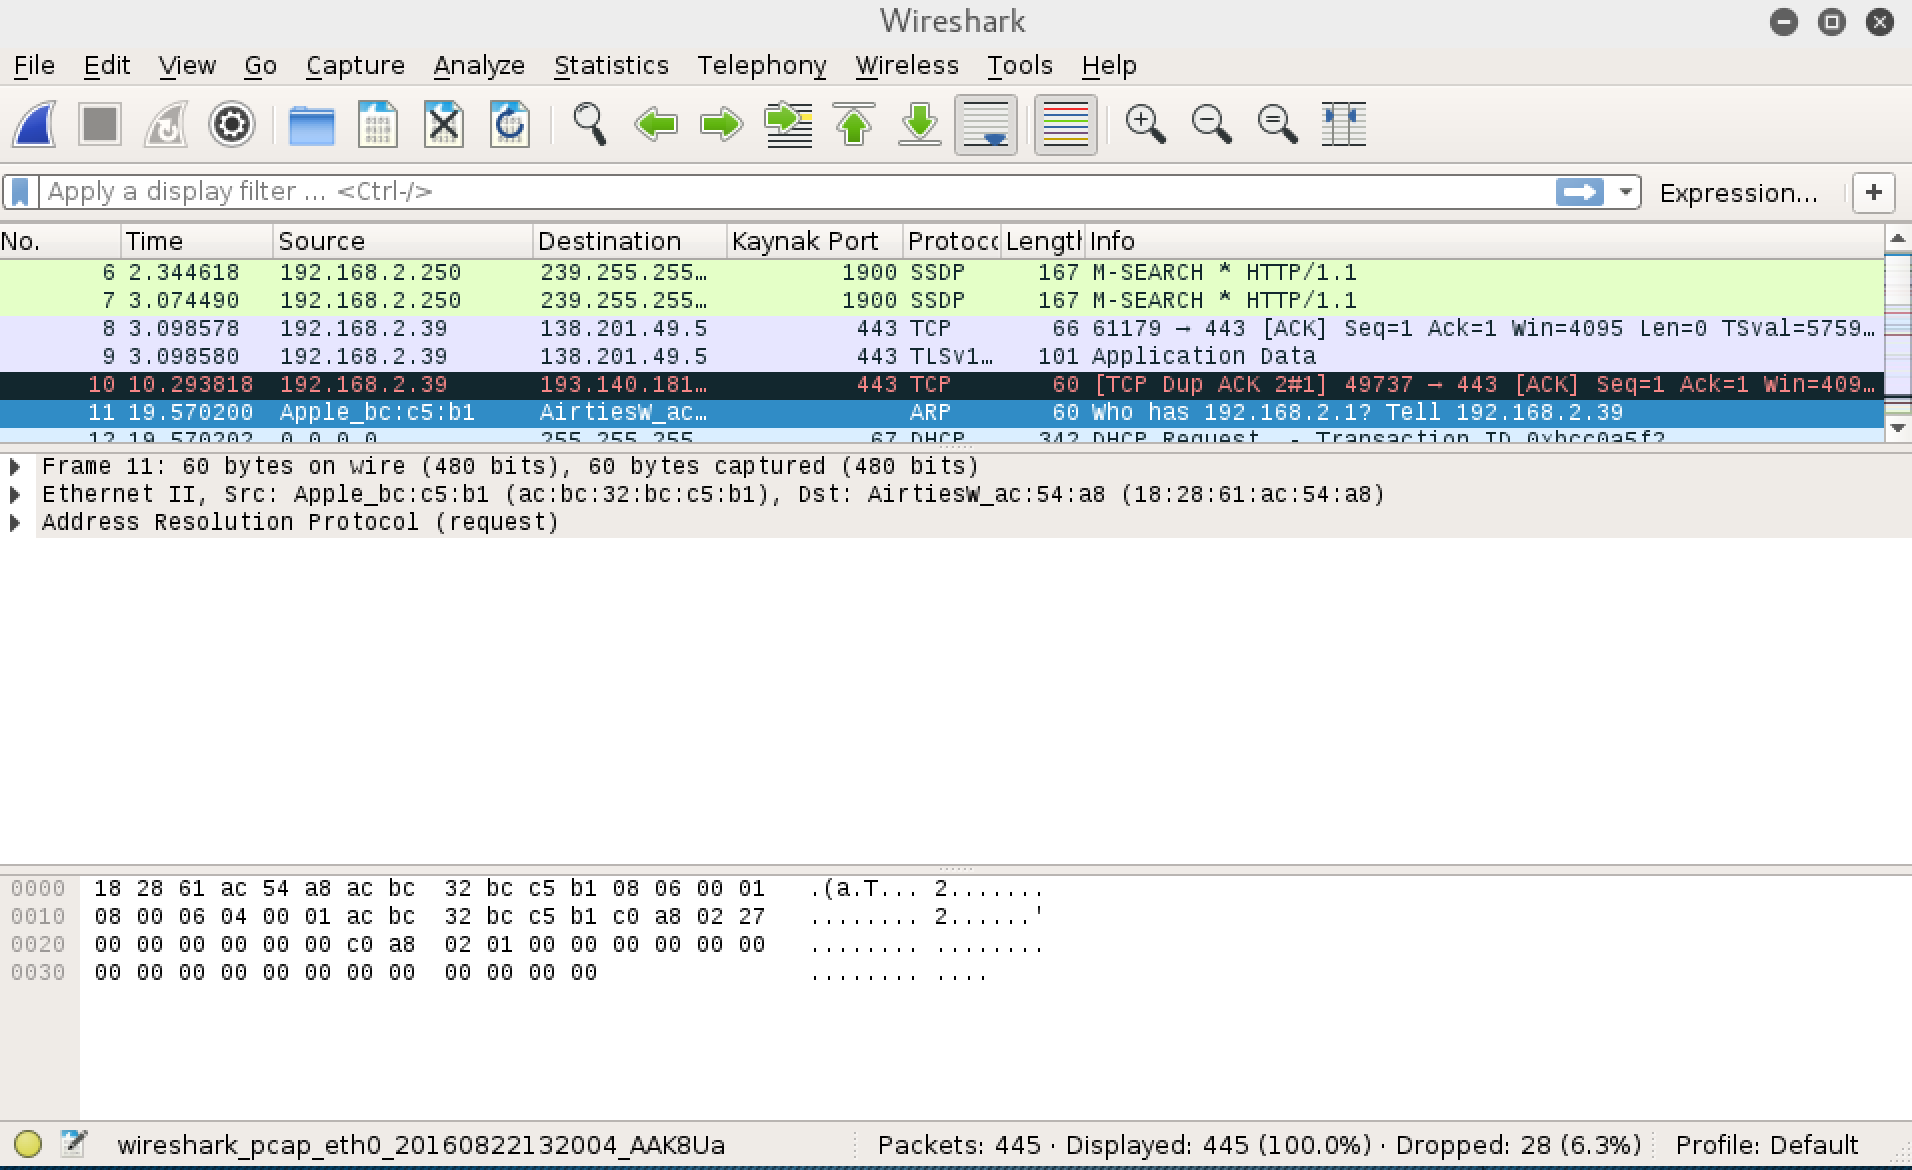Open the Help menu
Viewport: 1912px width, 1170px height.
pos(1109,66)
